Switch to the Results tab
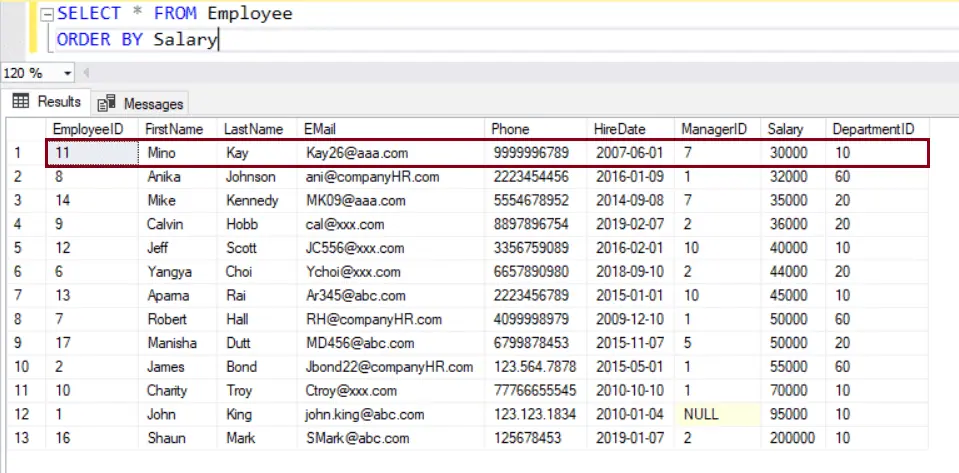This screenshot has width=959, height=473. tap(47, 102)
